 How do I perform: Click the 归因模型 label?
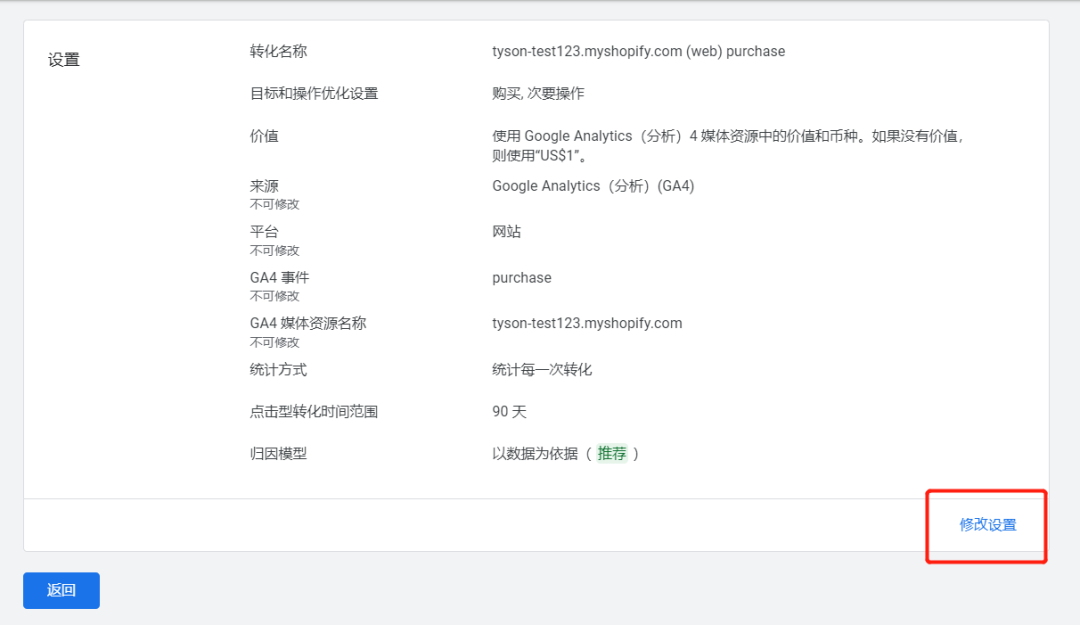click(x=278, y=454)
